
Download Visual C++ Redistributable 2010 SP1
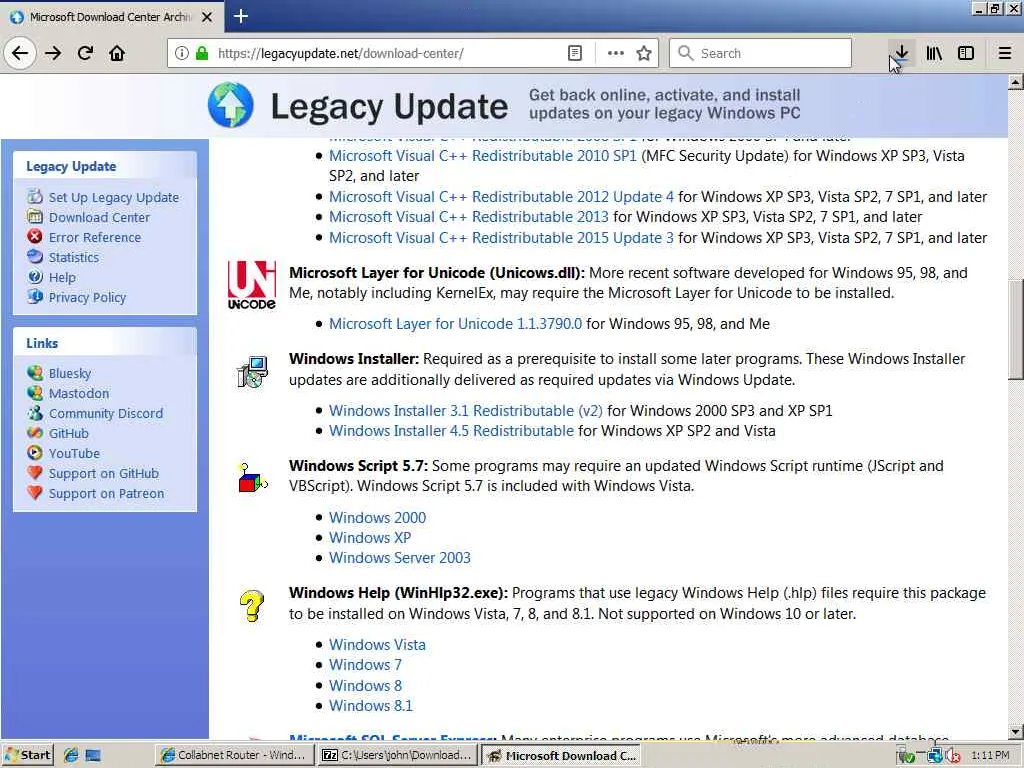click(x=483, y=155)
